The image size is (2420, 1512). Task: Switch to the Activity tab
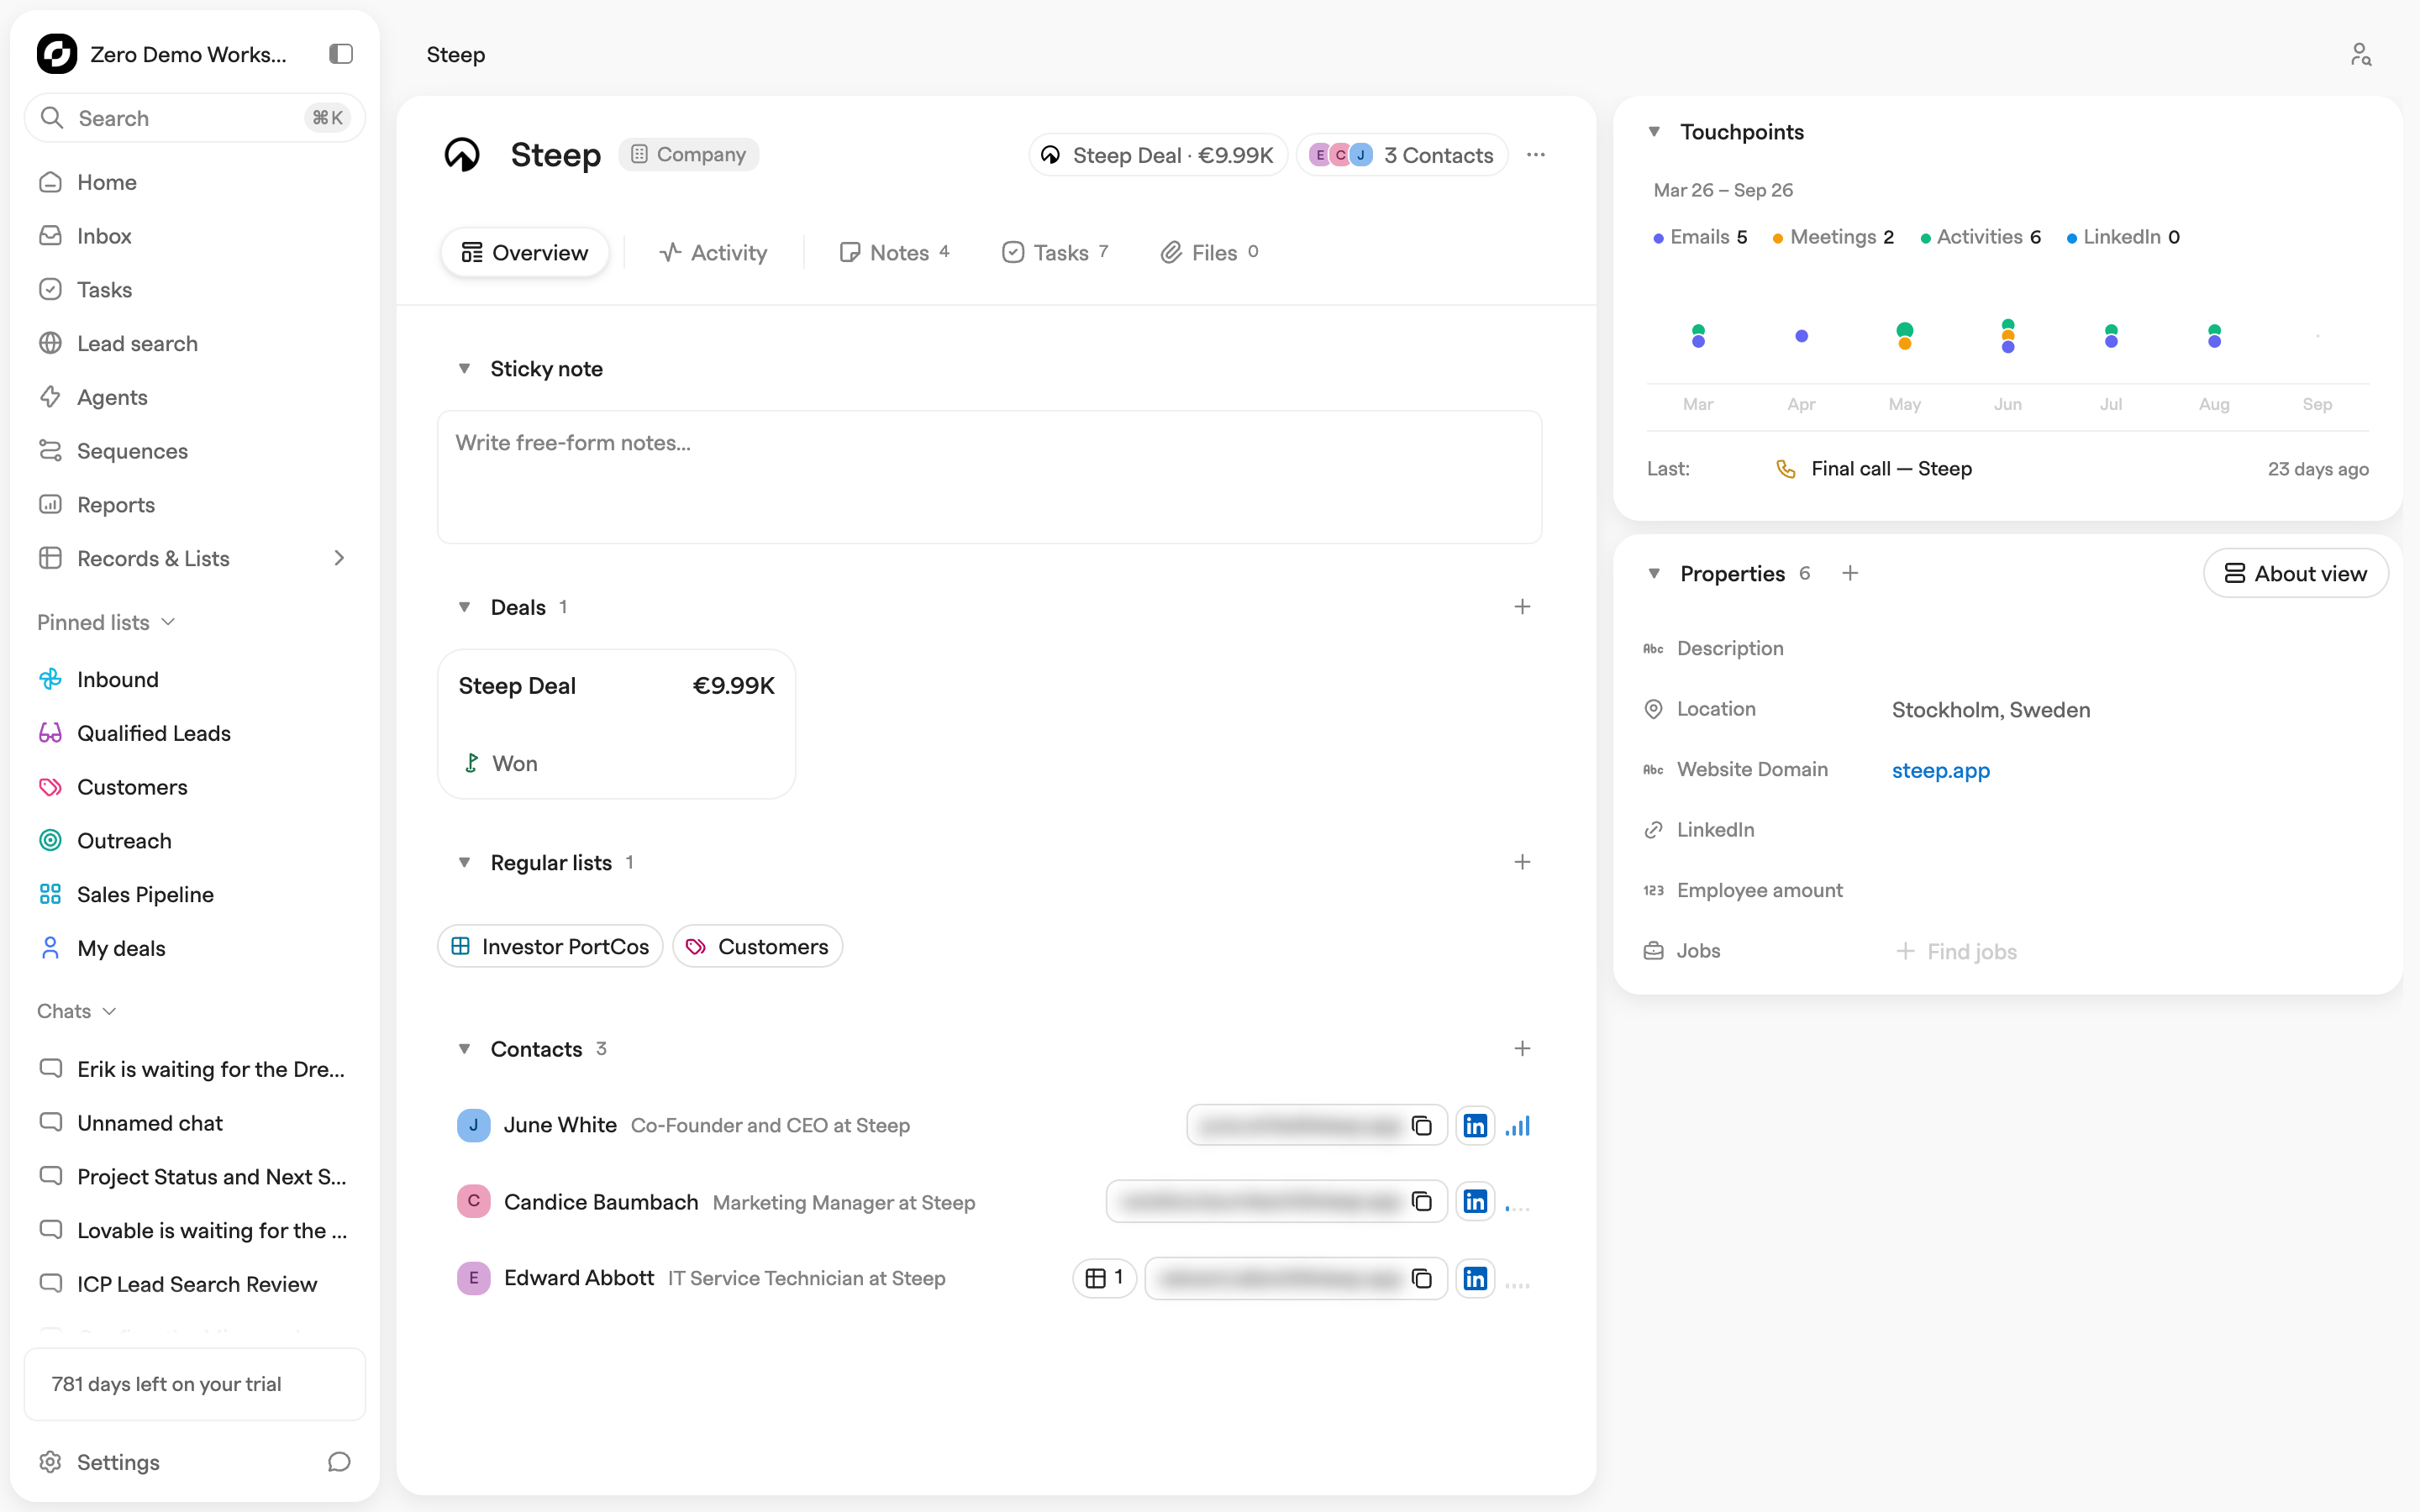click(x=714, y=253)
